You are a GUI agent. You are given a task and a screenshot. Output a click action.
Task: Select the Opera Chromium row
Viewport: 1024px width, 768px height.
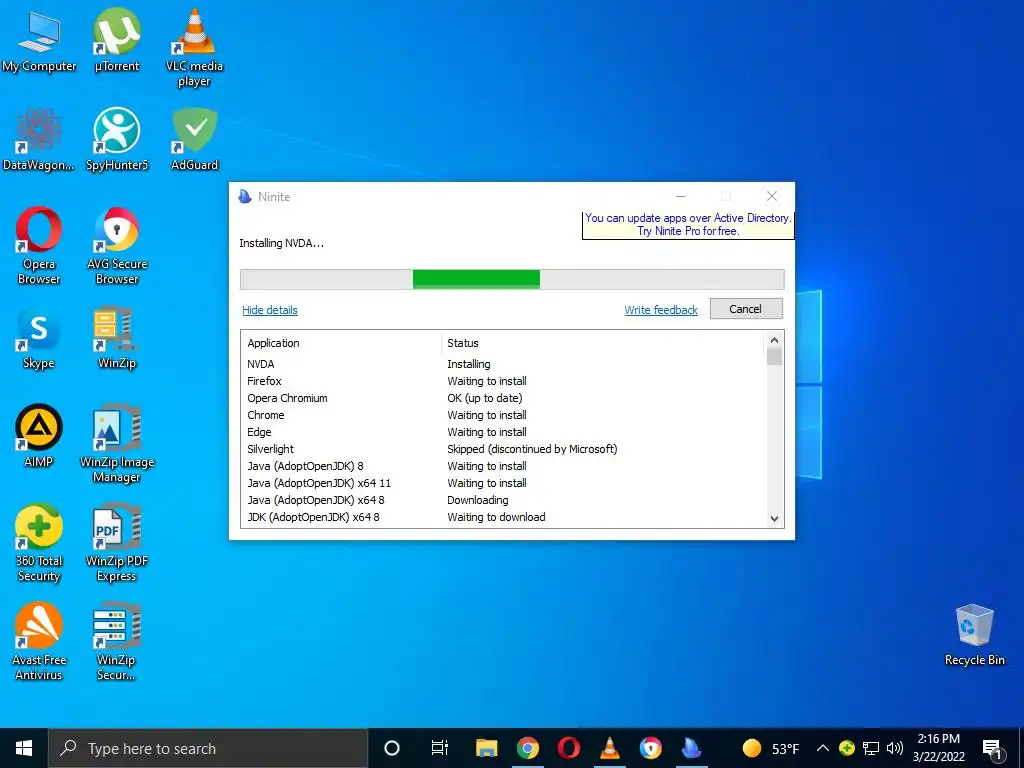click(x=503, y=398)
